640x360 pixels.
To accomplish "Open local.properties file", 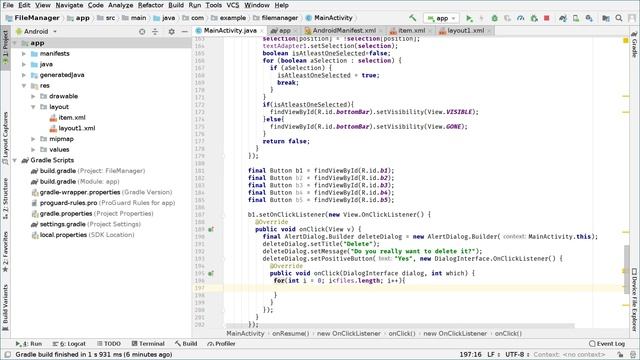I will pos(83,235).
